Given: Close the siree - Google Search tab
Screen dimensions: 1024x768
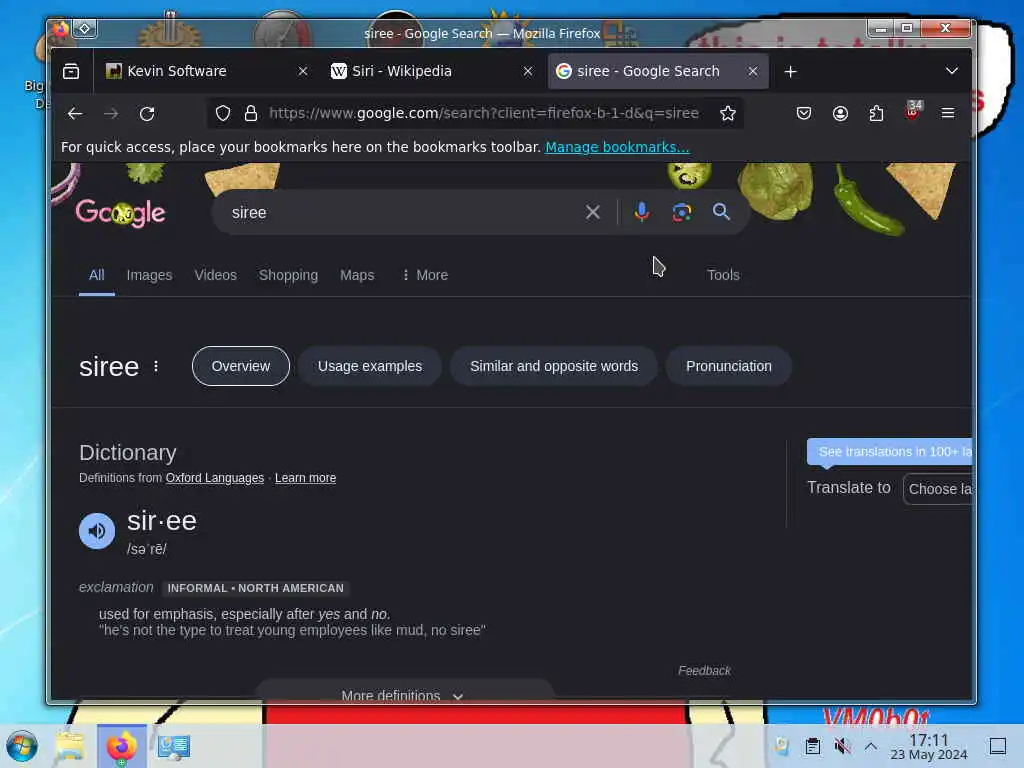Looking at the screenshot, I should point(753,71).
